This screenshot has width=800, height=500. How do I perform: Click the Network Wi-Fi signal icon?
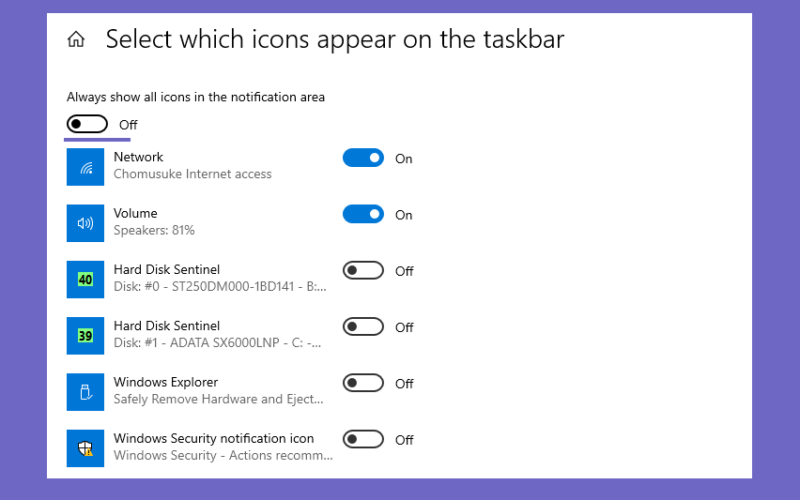pos(85,167)
